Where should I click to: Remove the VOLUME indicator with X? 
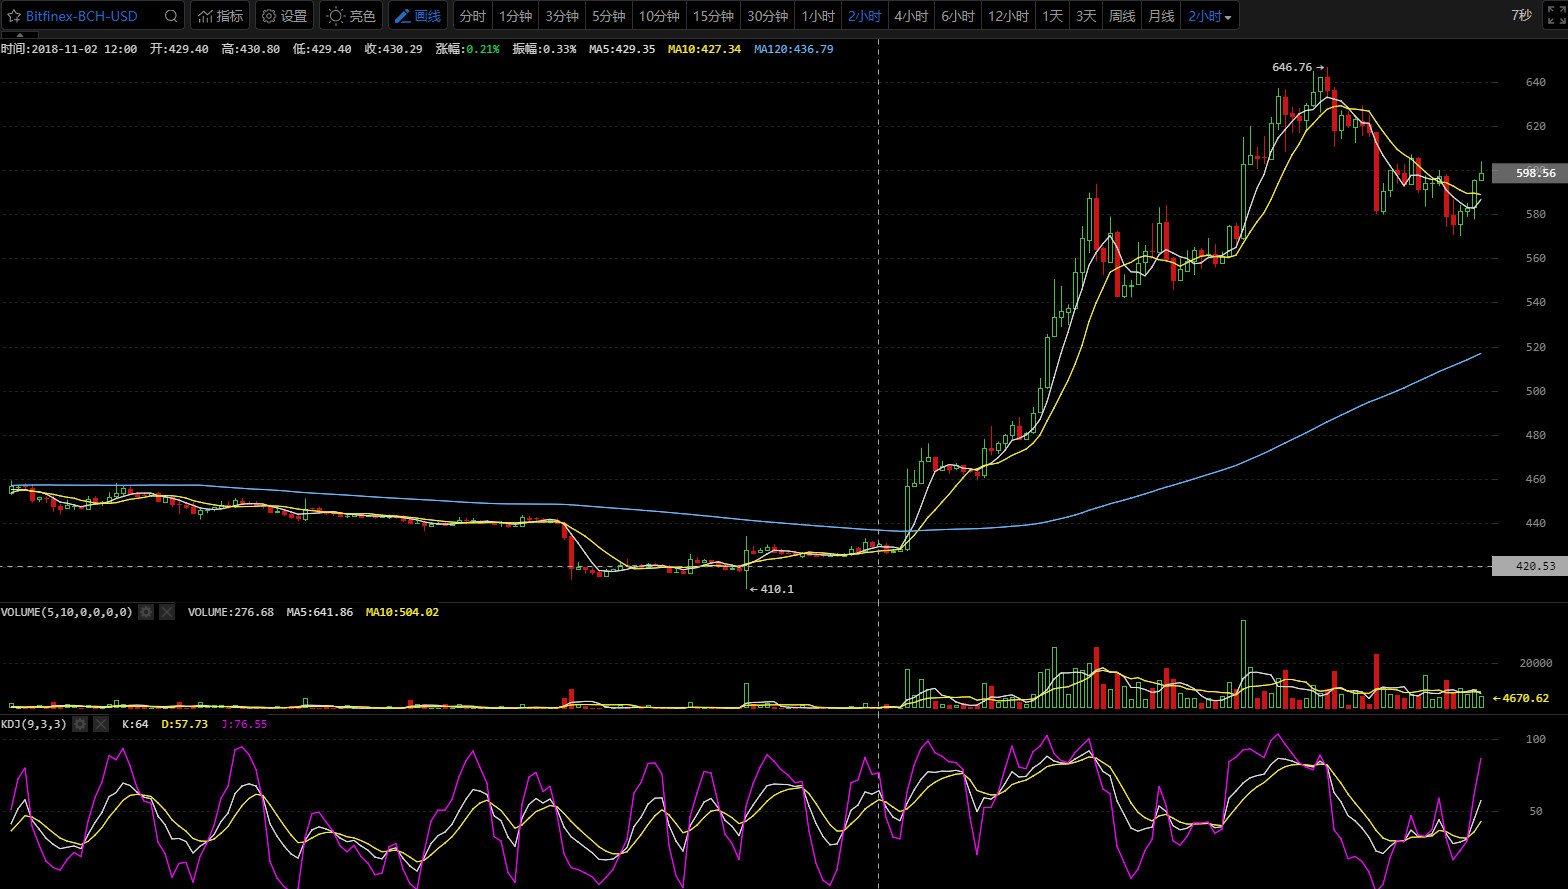point(167,612)
